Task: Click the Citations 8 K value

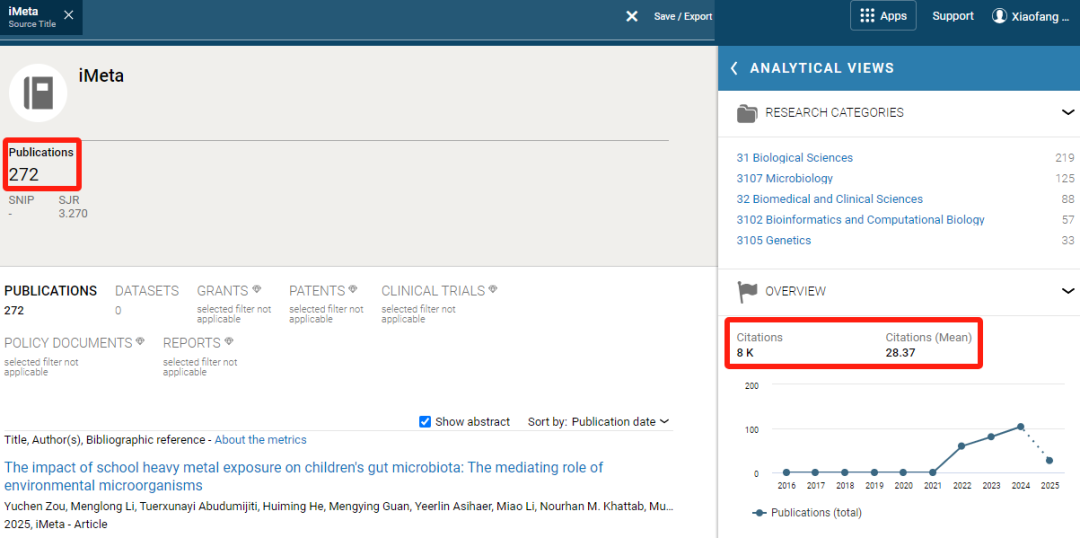Action: [x=746, y=353]
